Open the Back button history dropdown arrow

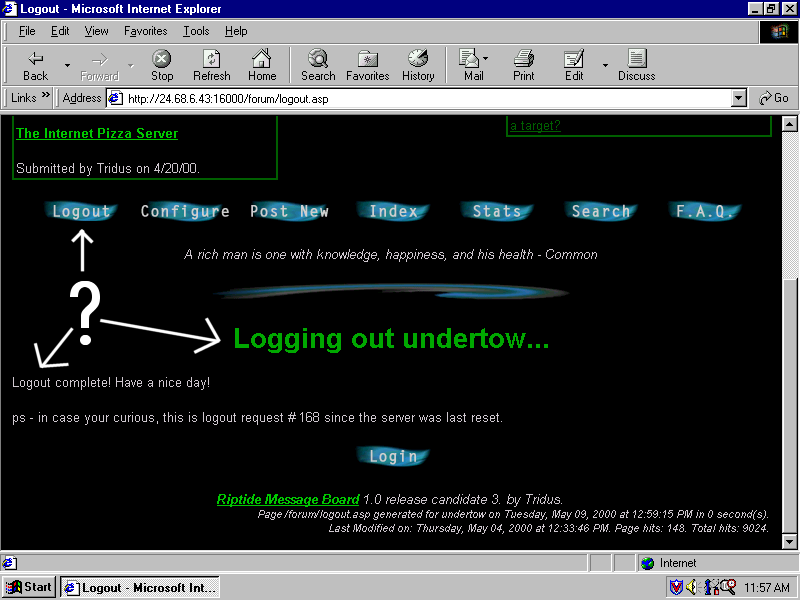click(x=67, y=65)
